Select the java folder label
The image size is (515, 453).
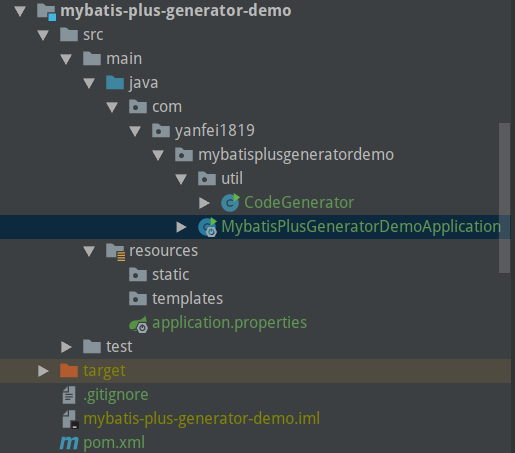143,83
